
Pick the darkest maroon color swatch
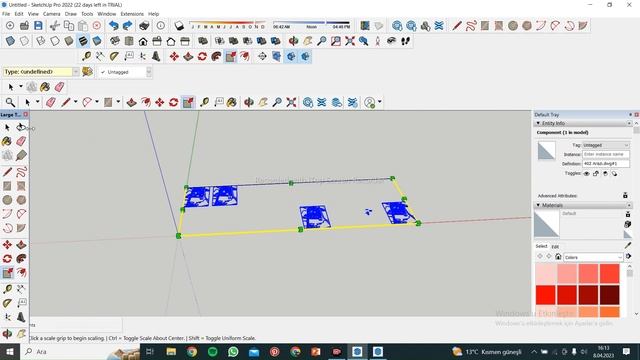[609, 295]
